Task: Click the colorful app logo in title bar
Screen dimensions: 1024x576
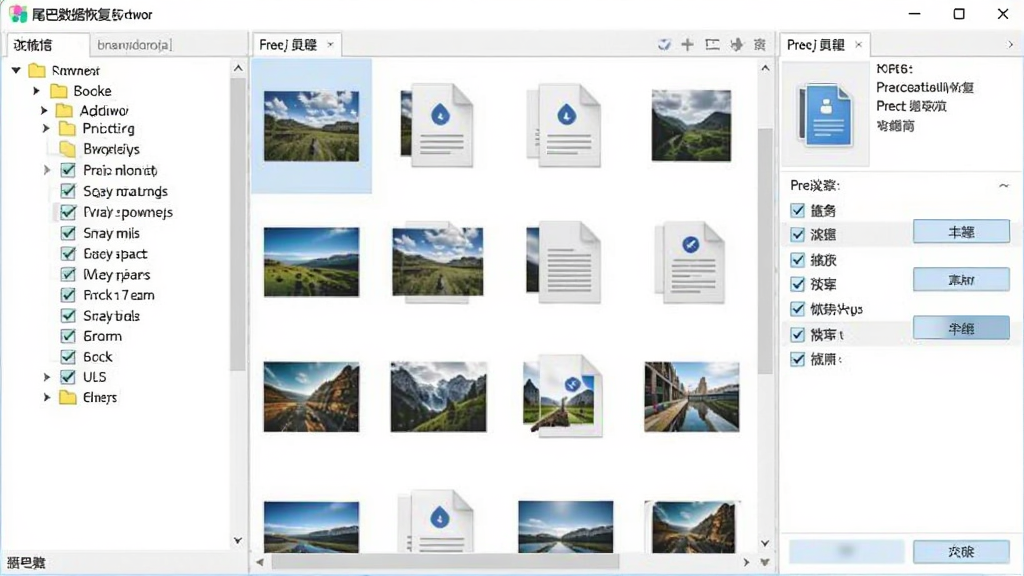Action: coord(18,14)
